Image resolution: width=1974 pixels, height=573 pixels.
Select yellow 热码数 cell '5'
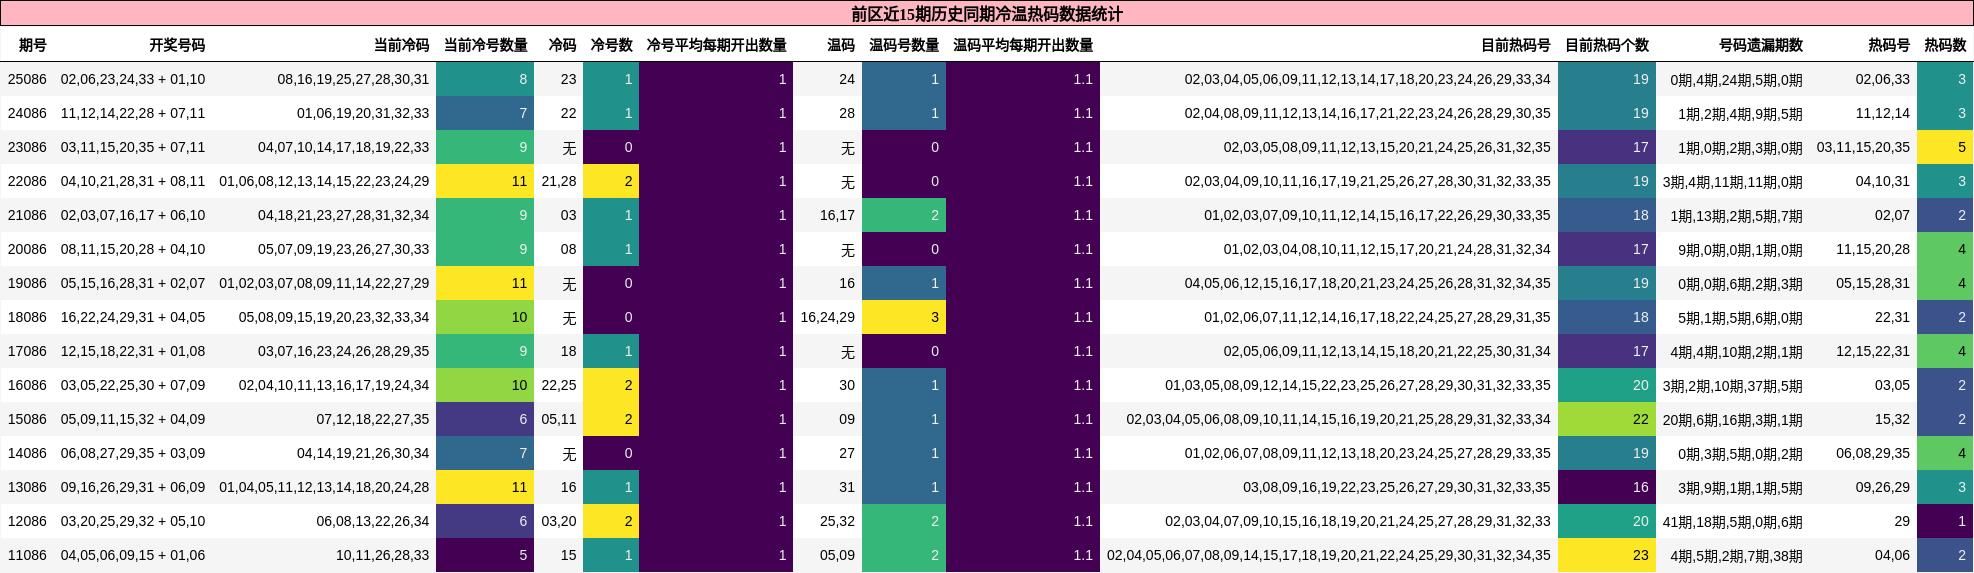coord(1945,147)
